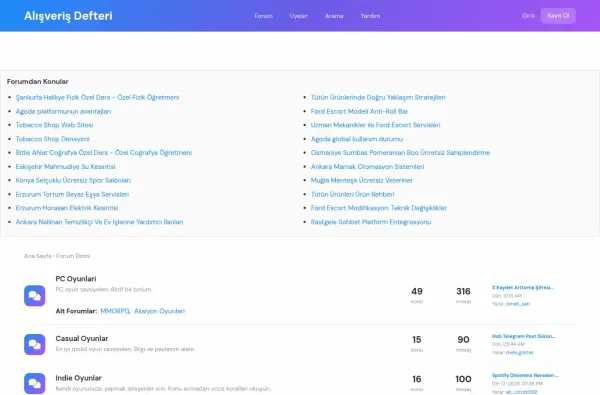Open Uzman Mekanikler ile Ford Escort Servisleri

coord(375,125)
